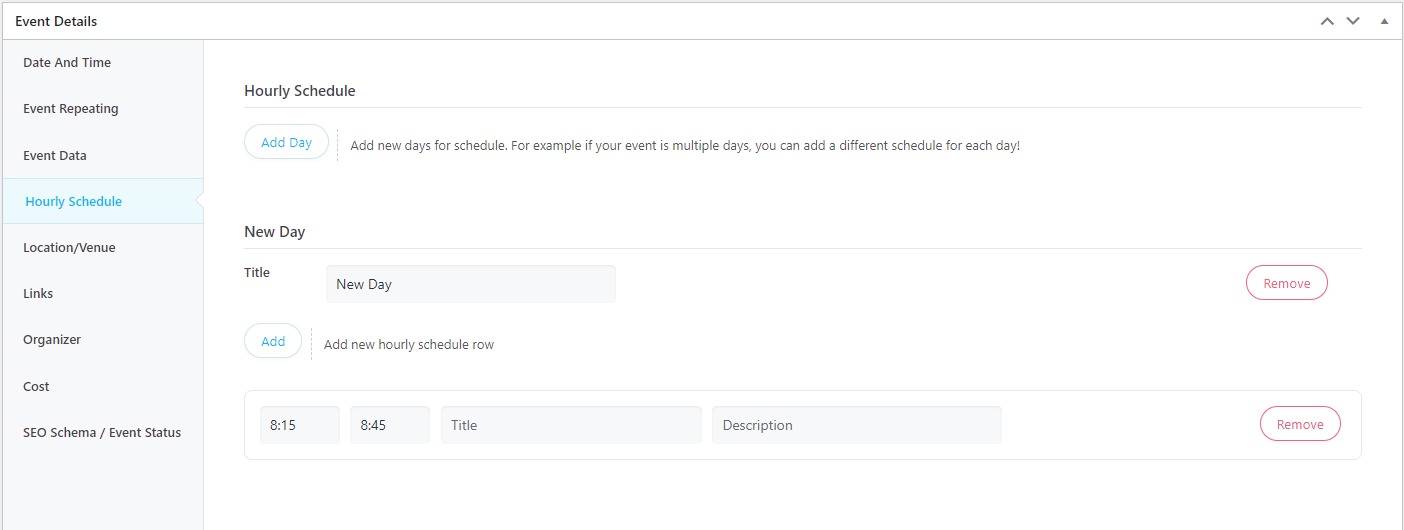Click the 8:45 end time field
This screenshot has height=530, width=1404.
click(390, 425)
